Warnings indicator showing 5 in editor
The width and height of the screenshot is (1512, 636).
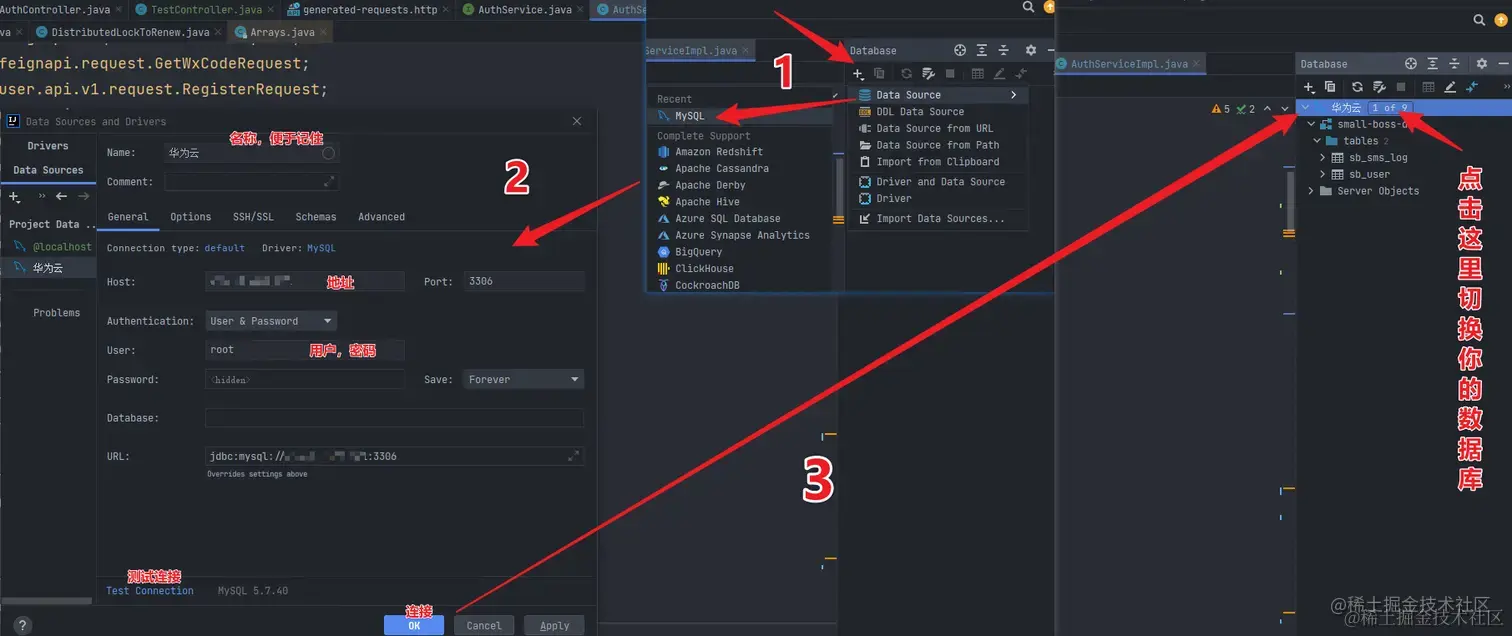[1221, 108]
